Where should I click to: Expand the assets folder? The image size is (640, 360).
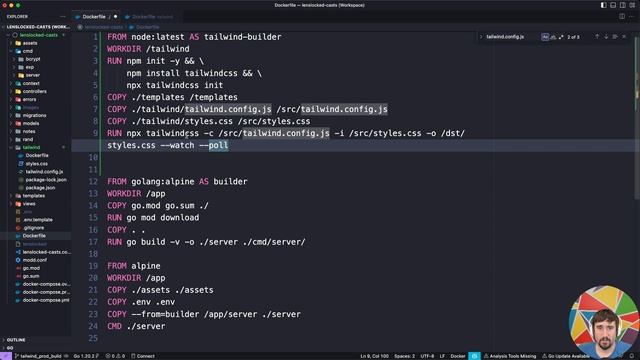coord(29,43)
